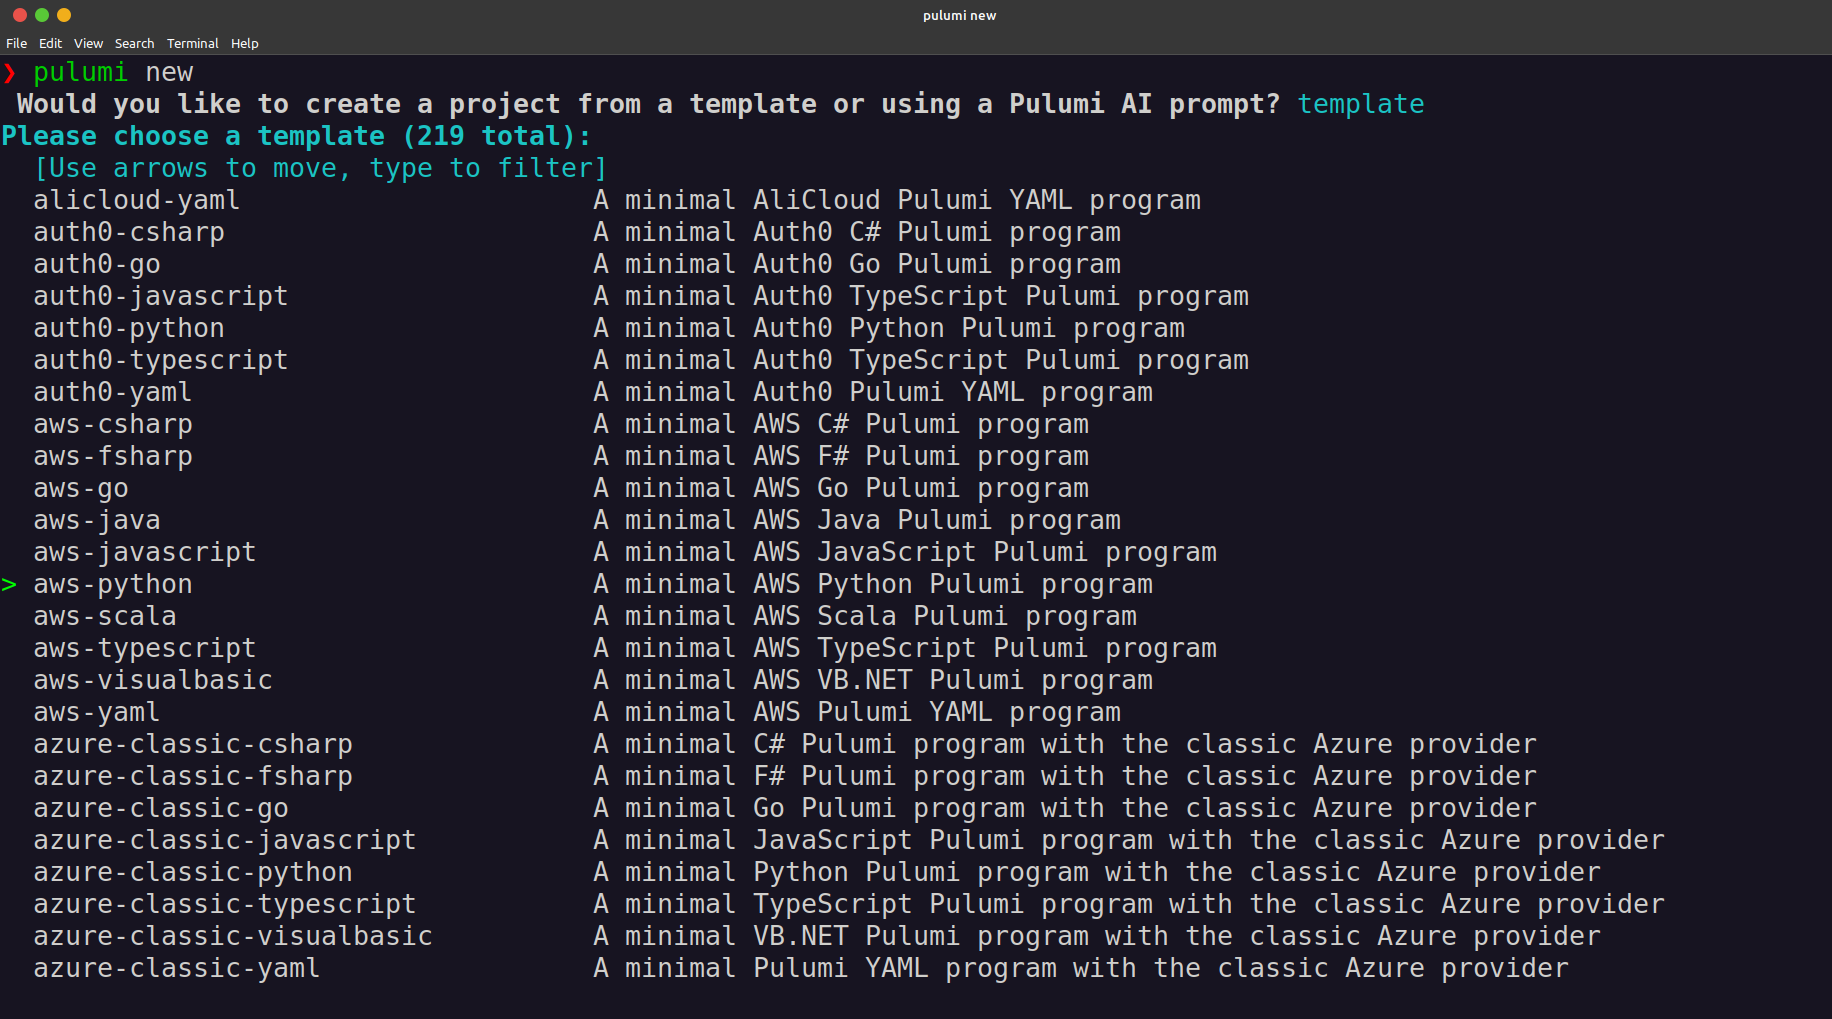Open the File menu

click(x=16, y=43)
